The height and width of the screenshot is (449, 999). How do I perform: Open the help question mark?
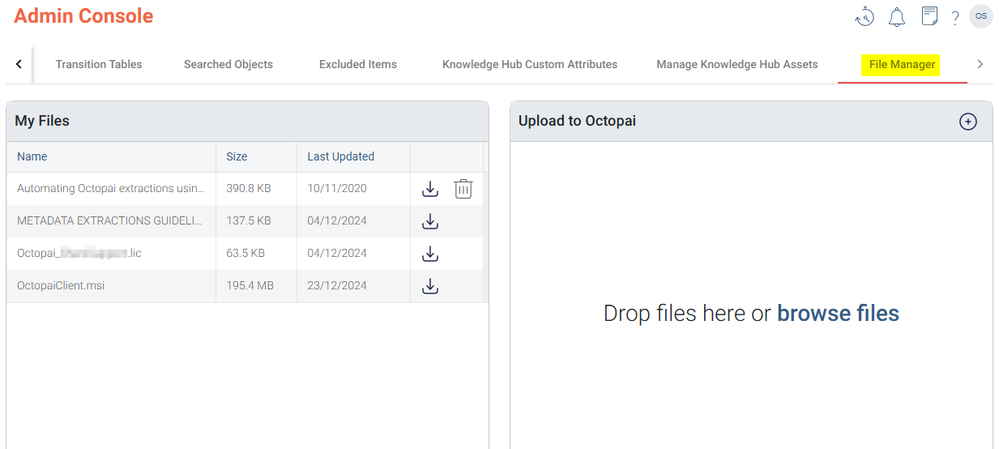coord(955,18)
